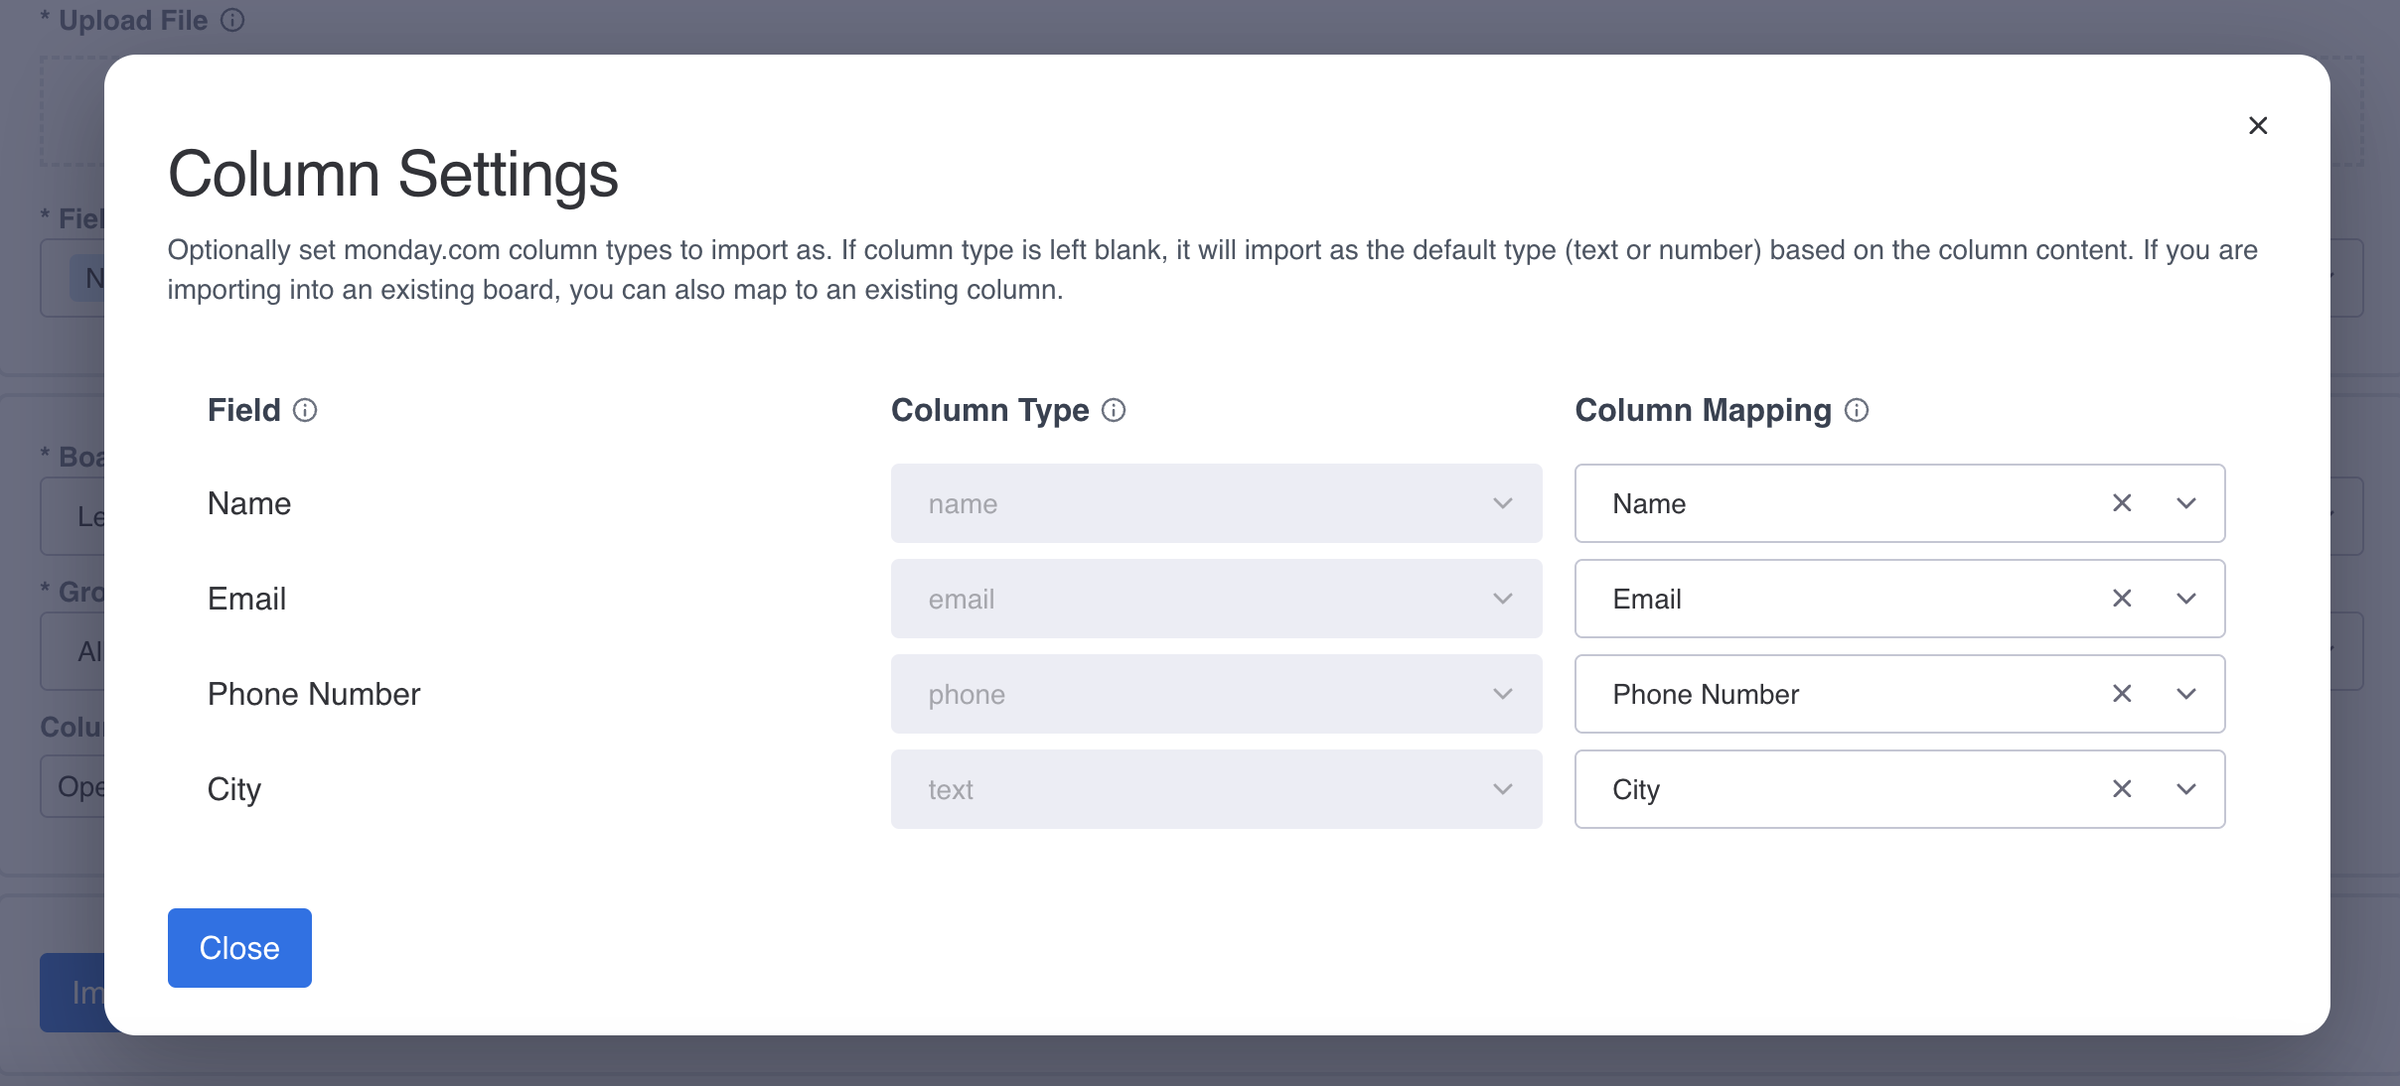The image size is (2400, 1086).
Task: Clear the Email column mapping selection
Action: 2121,598
